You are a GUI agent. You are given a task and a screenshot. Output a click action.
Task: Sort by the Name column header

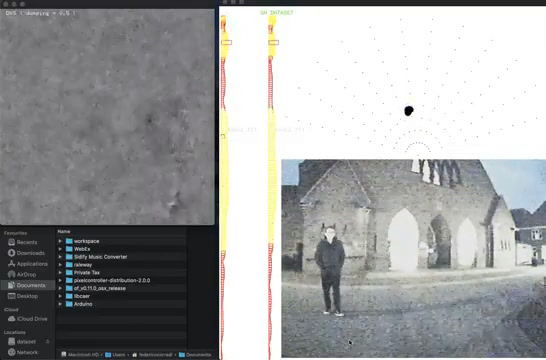tap(64, 231)
